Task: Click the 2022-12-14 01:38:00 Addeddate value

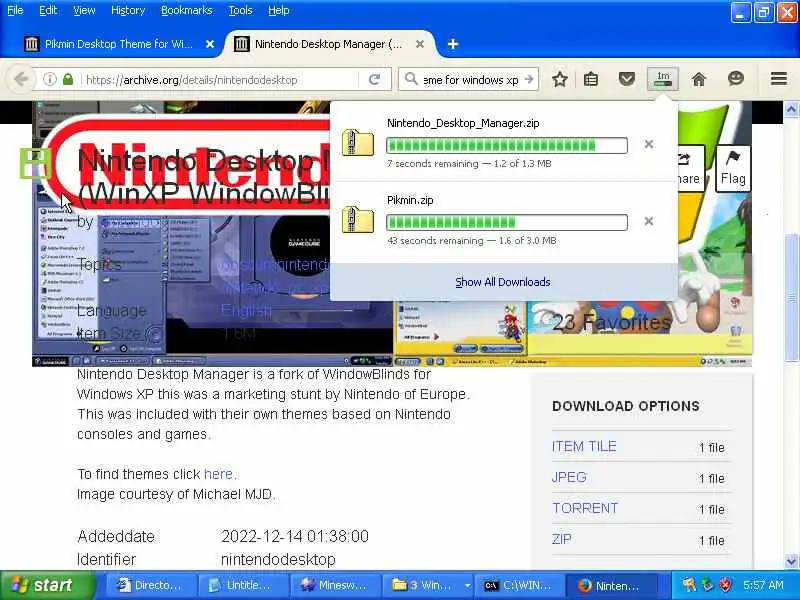Action: click(295, 536)
